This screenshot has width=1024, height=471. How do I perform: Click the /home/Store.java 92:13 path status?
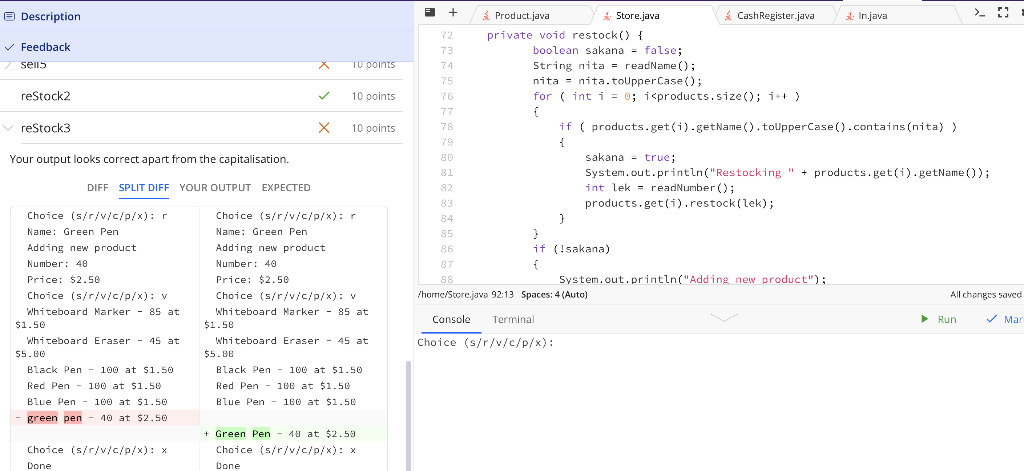[466, 295]
